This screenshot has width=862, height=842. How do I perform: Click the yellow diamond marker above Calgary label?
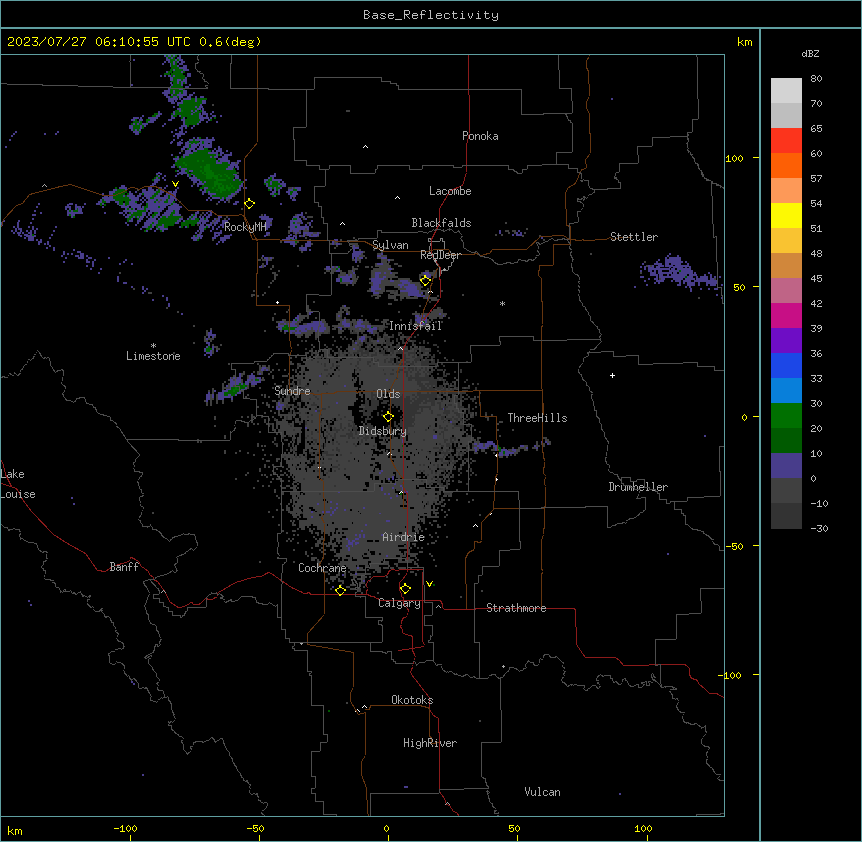405,589
